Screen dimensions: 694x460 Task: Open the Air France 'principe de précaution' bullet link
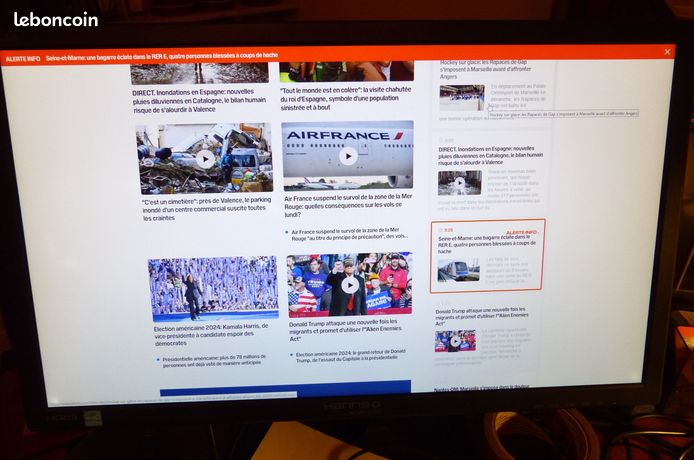point(350,233)
